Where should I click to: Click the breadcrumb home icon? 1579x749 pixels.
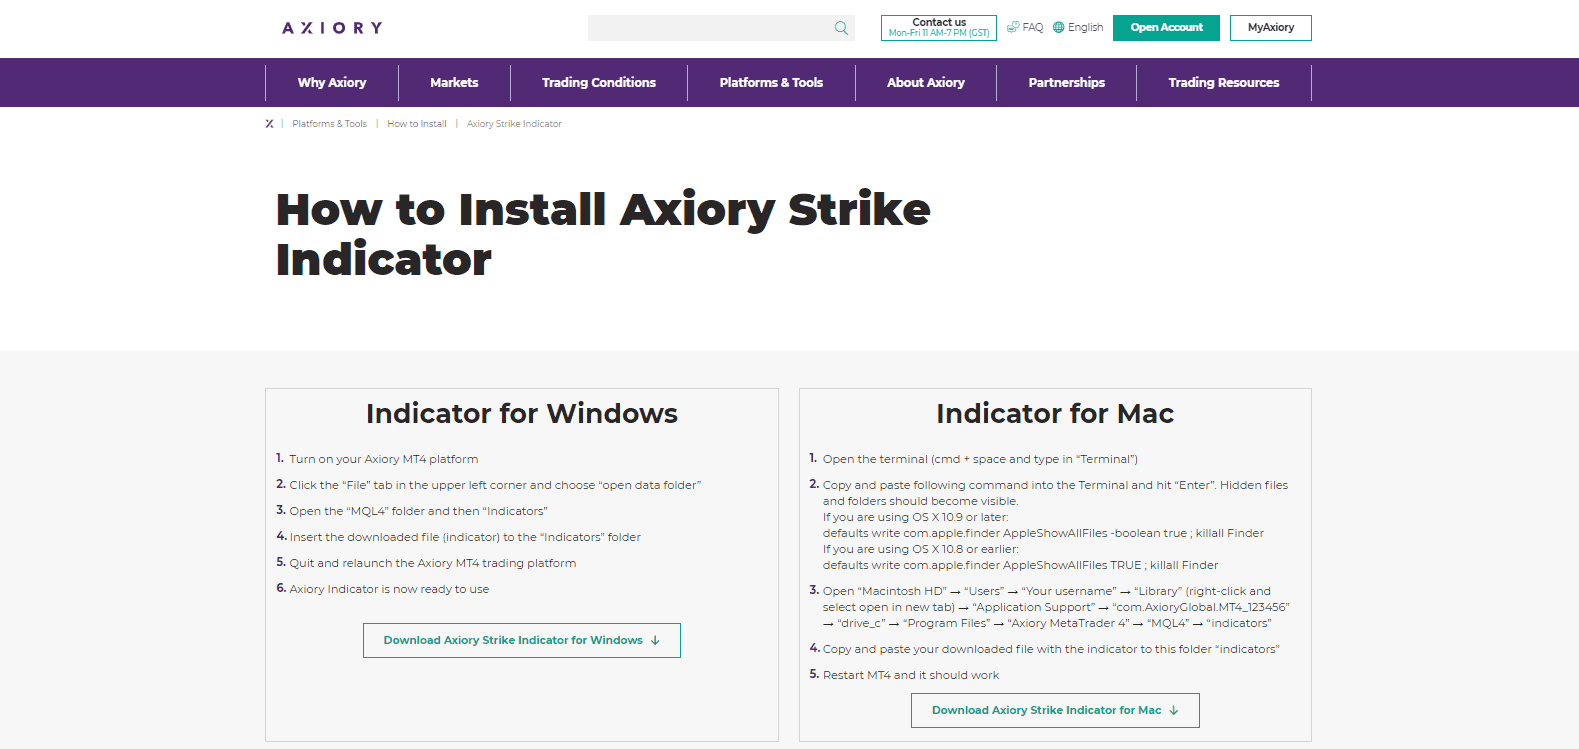[x=269, y=124]
